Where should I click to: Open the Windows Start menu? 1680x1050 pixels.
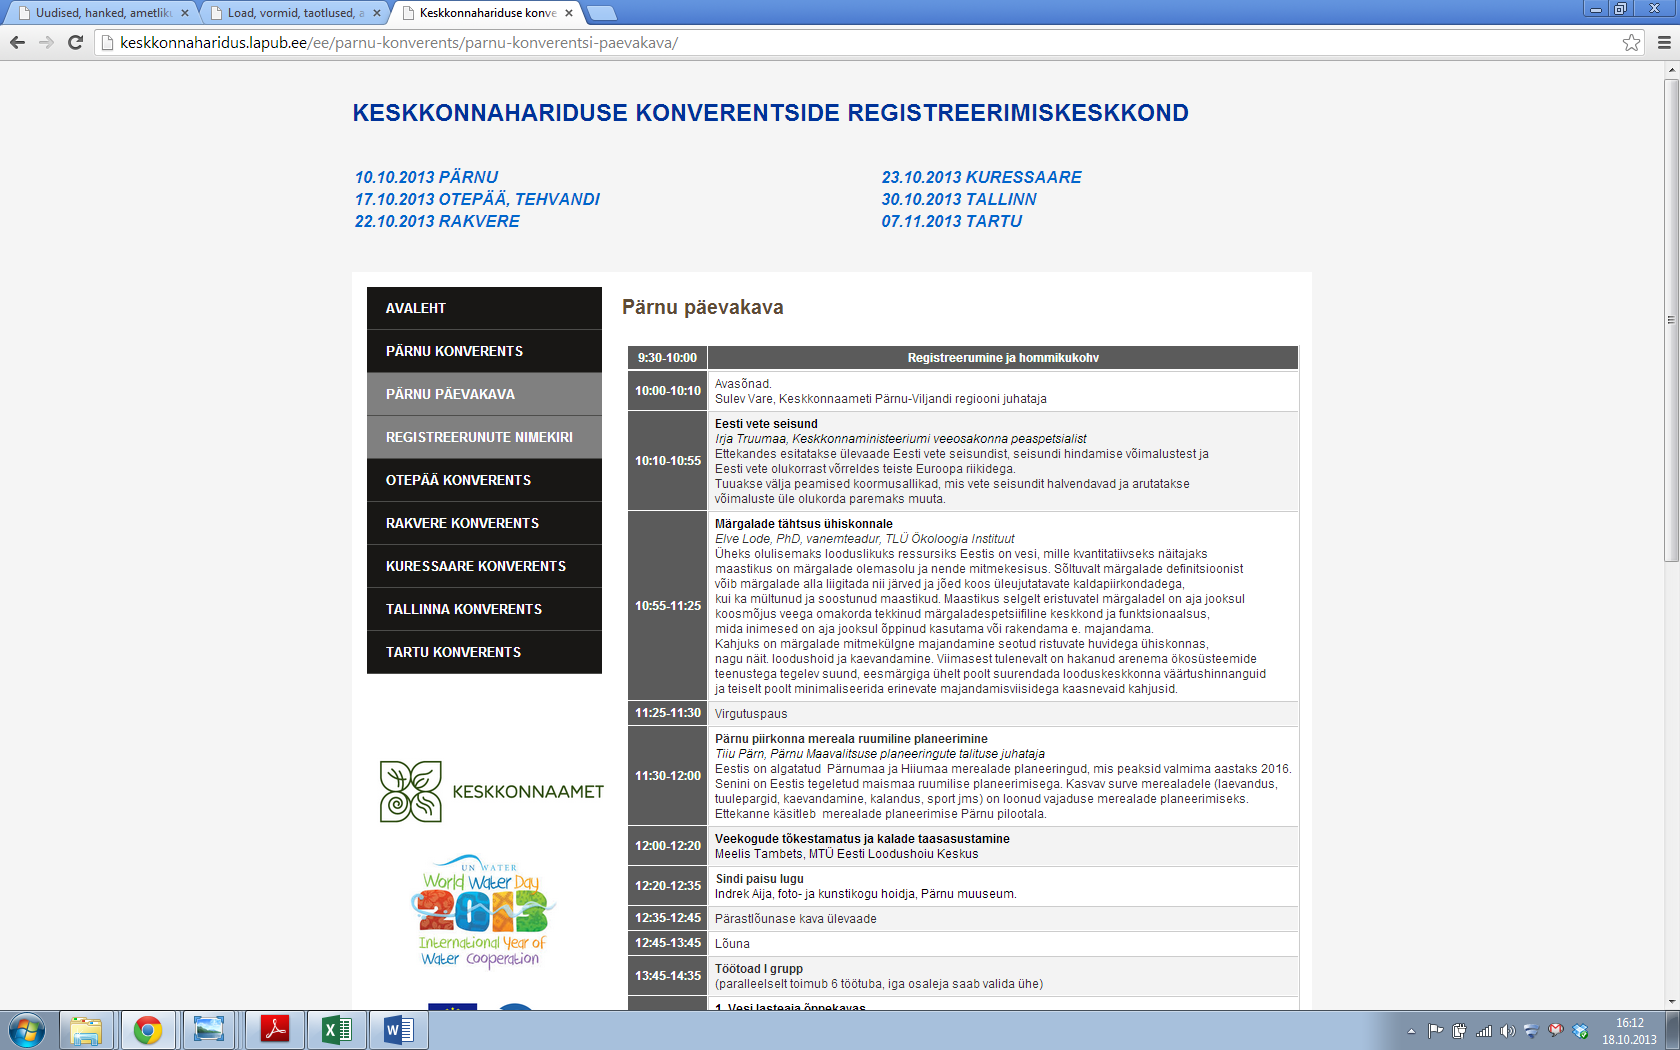pyautogui.click(x=27, y=1030)
